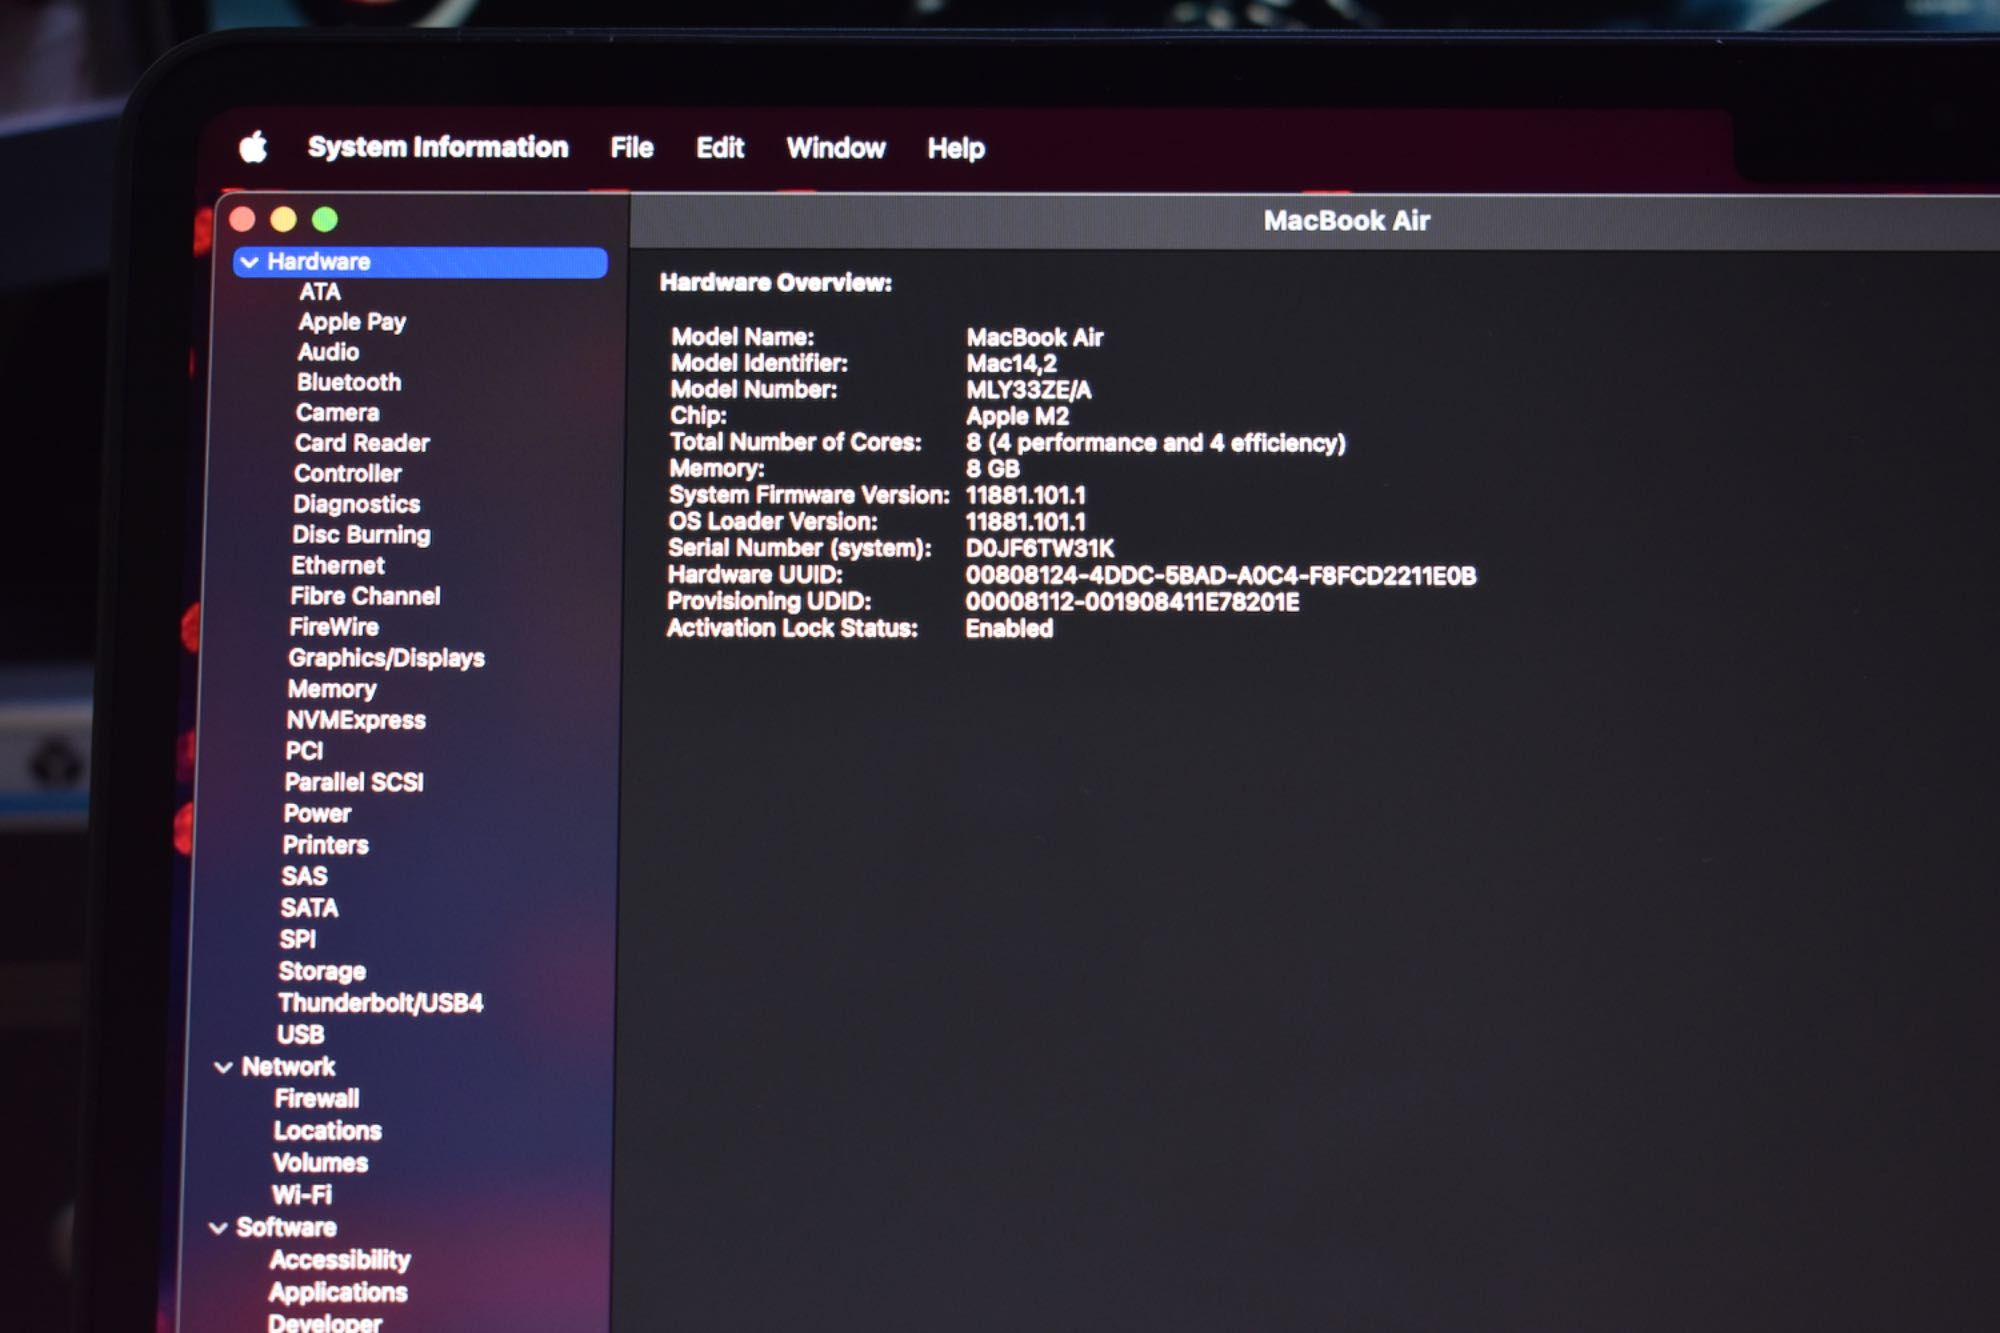Collapse the Hardware section chevron
The height and width of the screenshot is (1333, 2000).
pos(250,262)
